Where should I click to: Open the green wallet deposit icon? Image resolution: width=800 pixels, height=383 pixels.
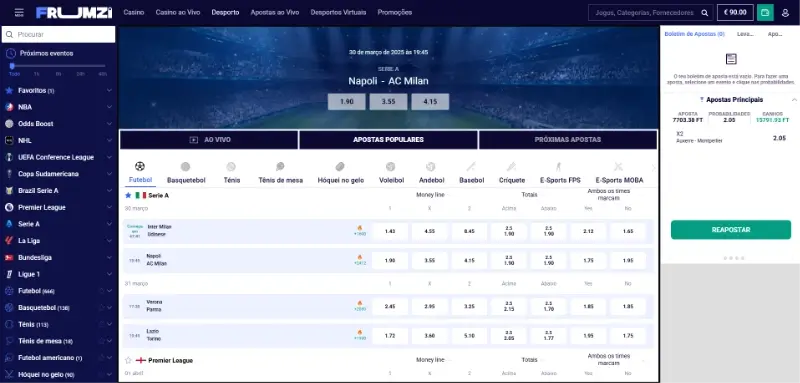click(765, 12)
